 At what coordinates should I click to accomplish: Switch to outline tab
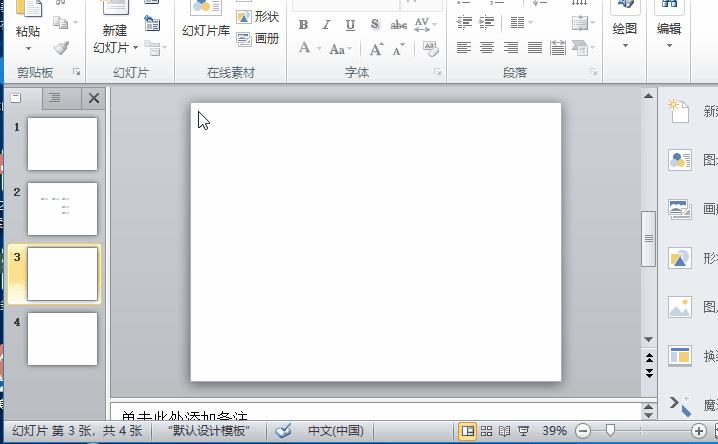pos(55,98)
